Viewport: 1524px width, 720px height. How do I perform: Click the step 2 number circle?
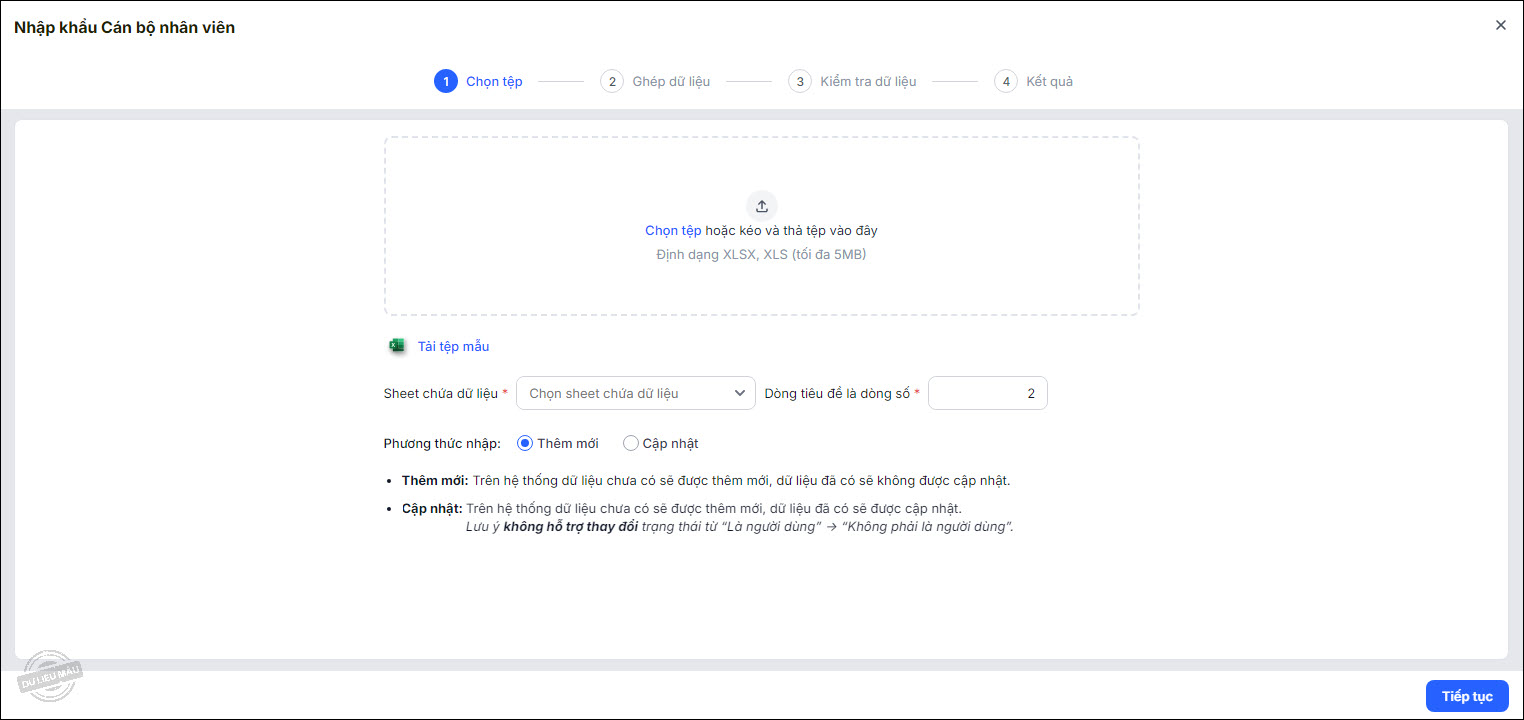(611, 81)
